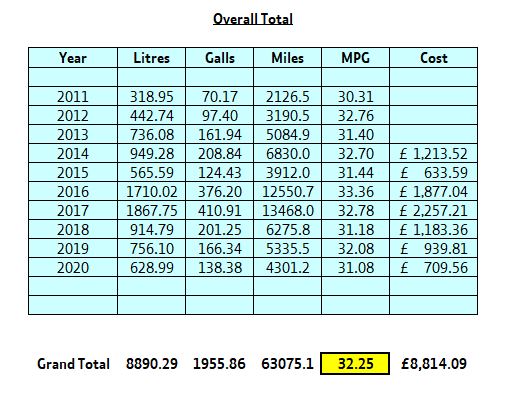Select the 2013 galls value 161.94
This screenshot has height=398, width=505.
pyautogui.click(x=220, y=134)
